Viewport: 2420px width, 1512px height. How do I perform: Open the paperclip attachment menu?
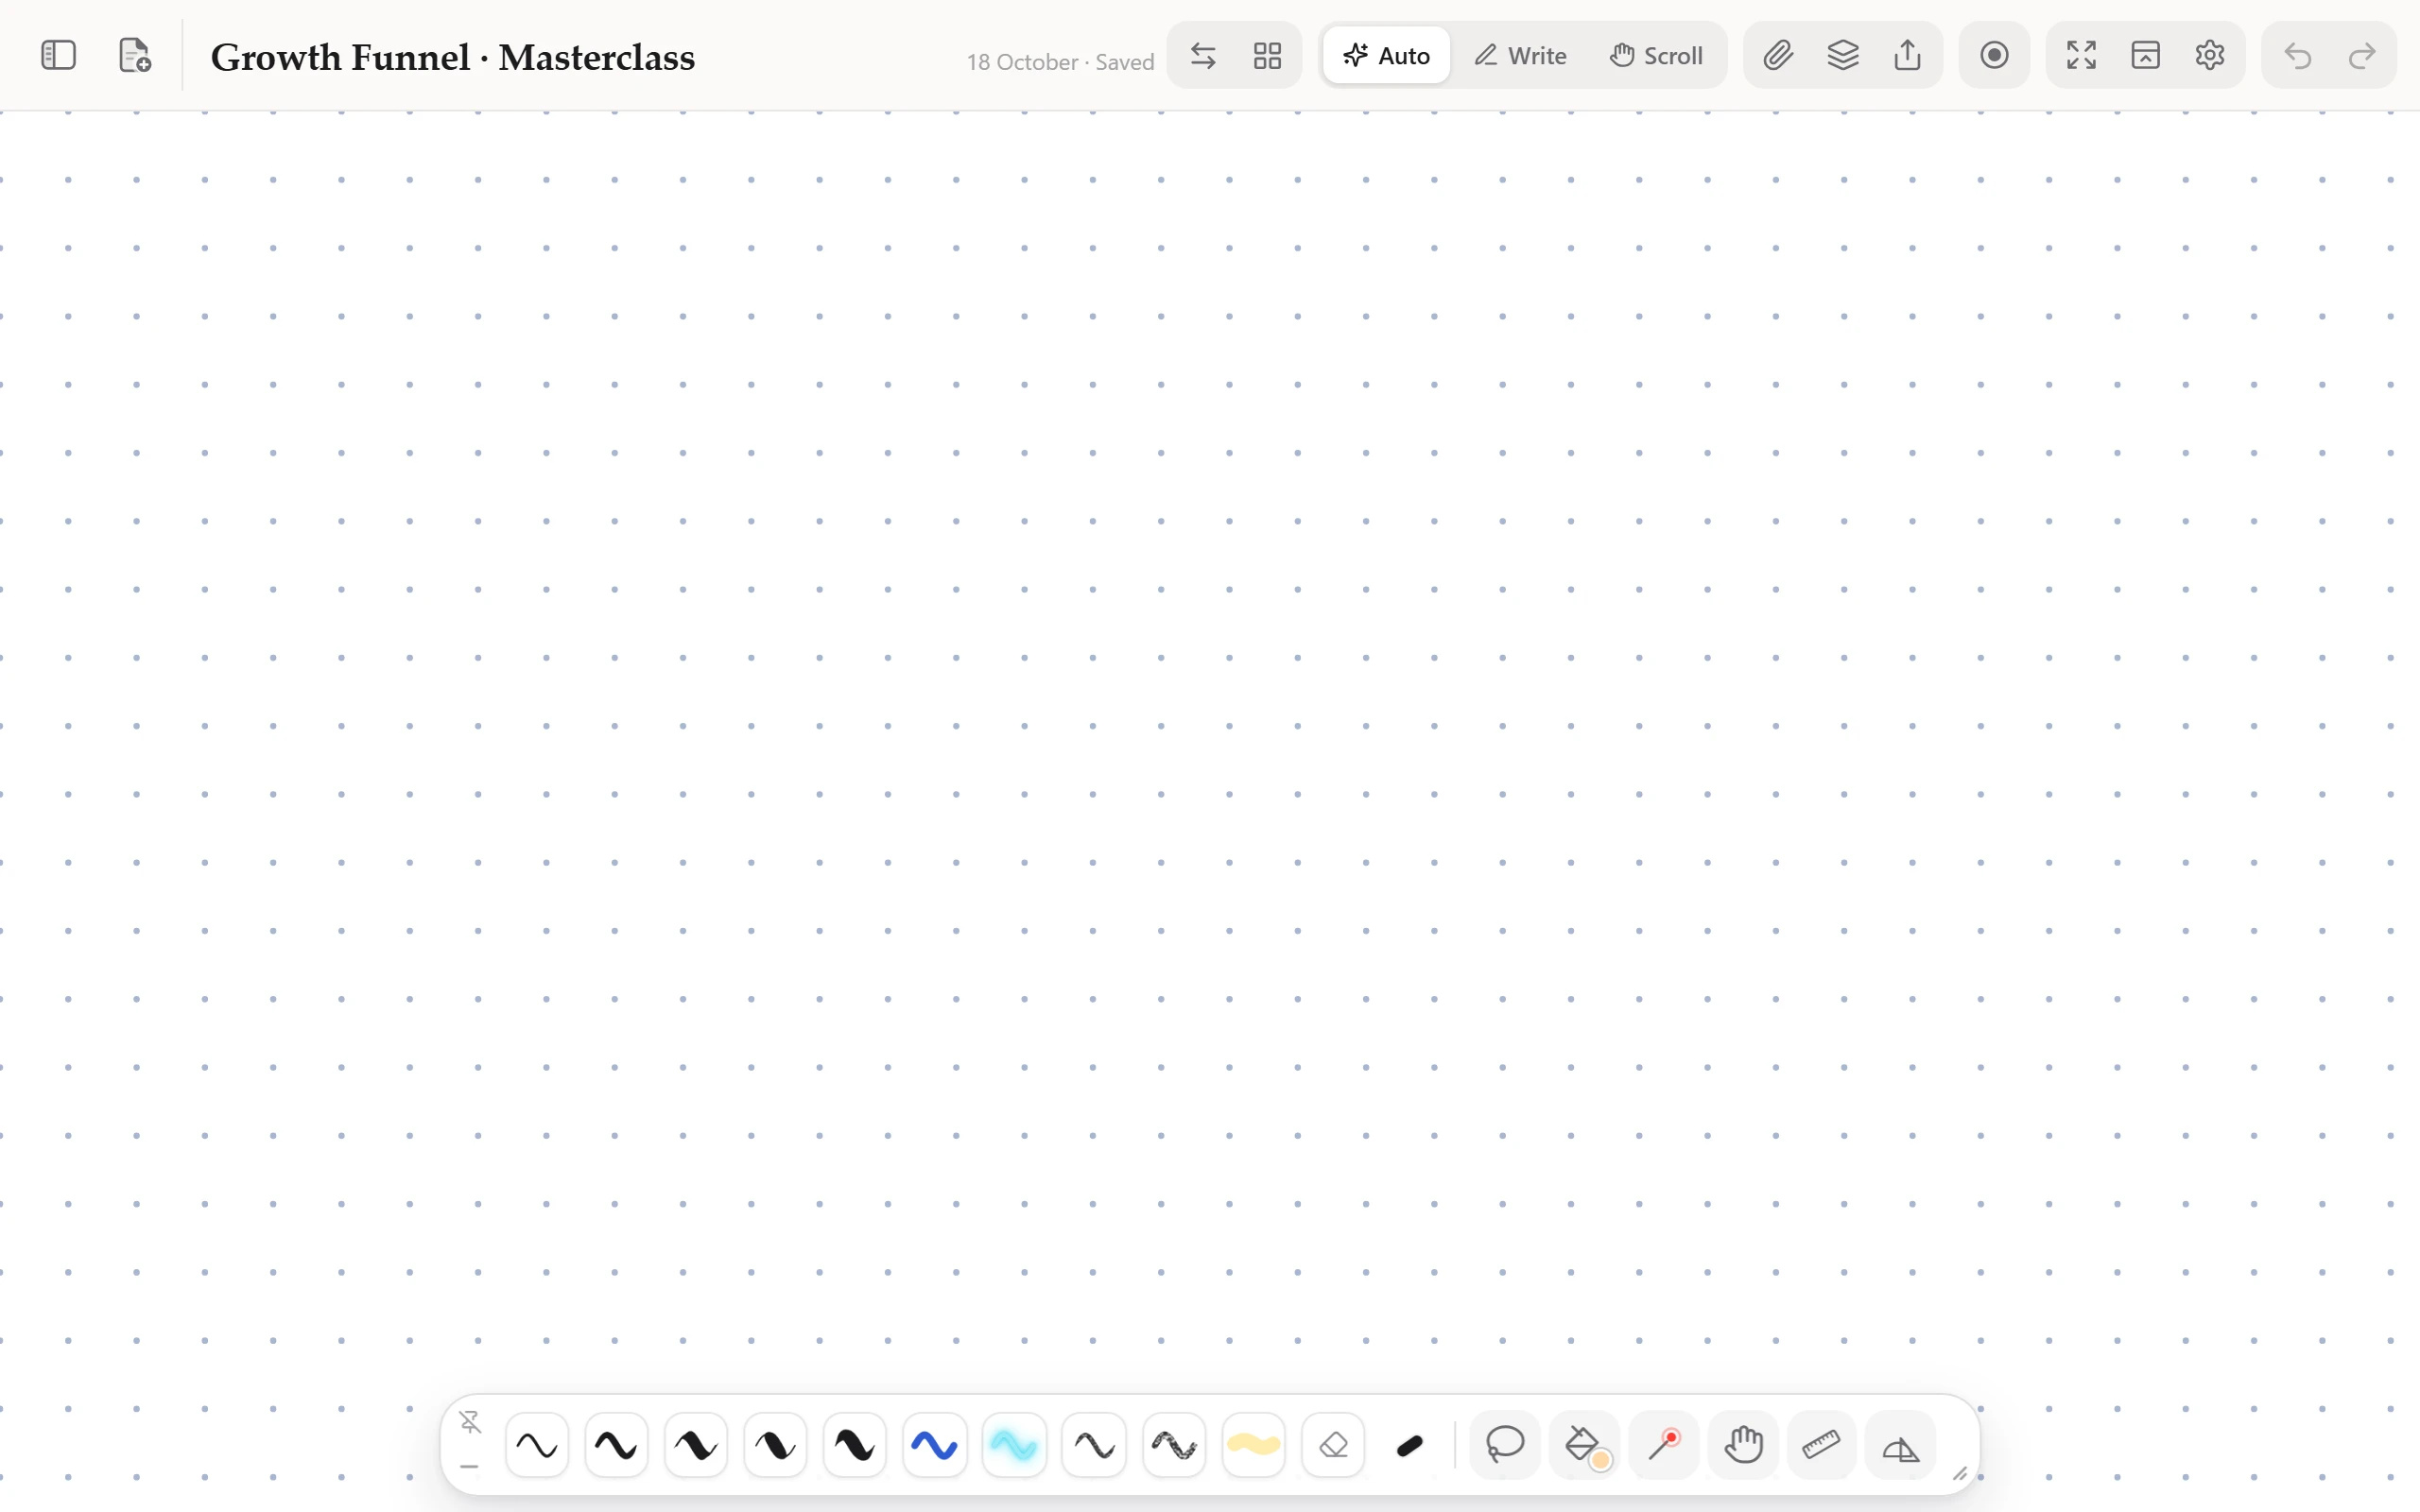point(1777,55)
